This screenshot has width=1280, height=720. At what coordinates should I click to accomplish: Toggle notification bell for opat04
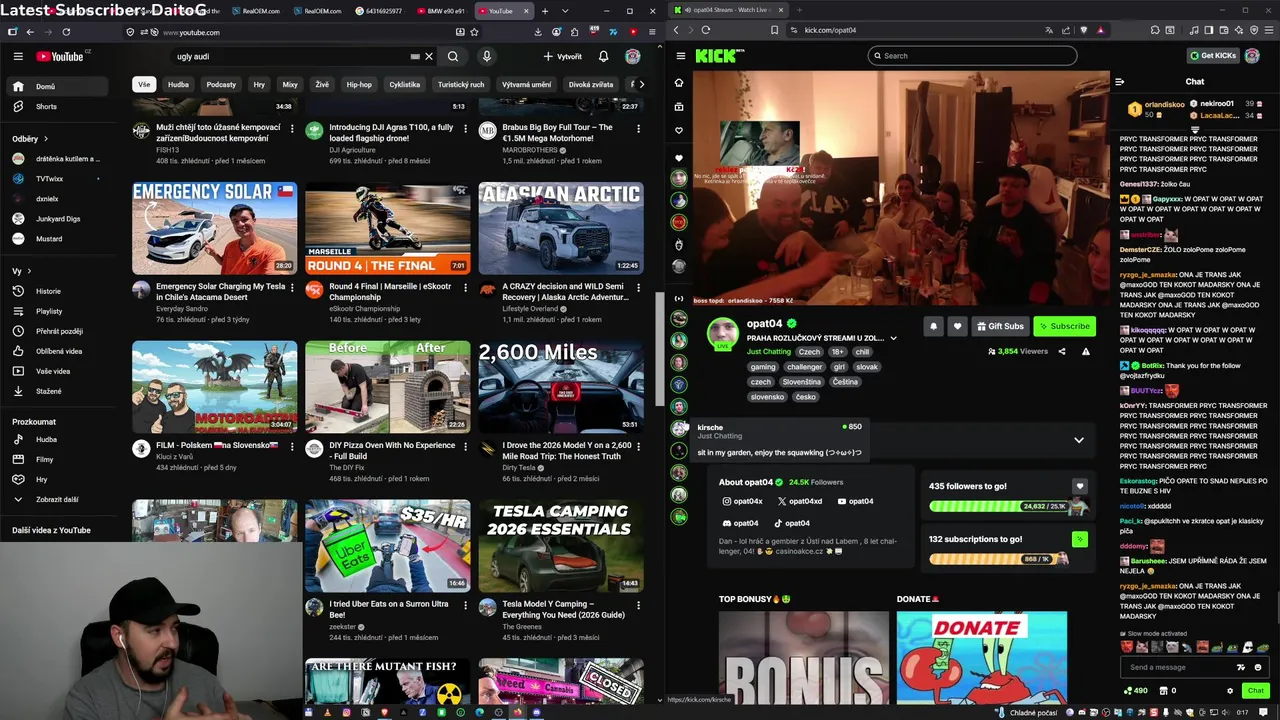tap(933, 326)
